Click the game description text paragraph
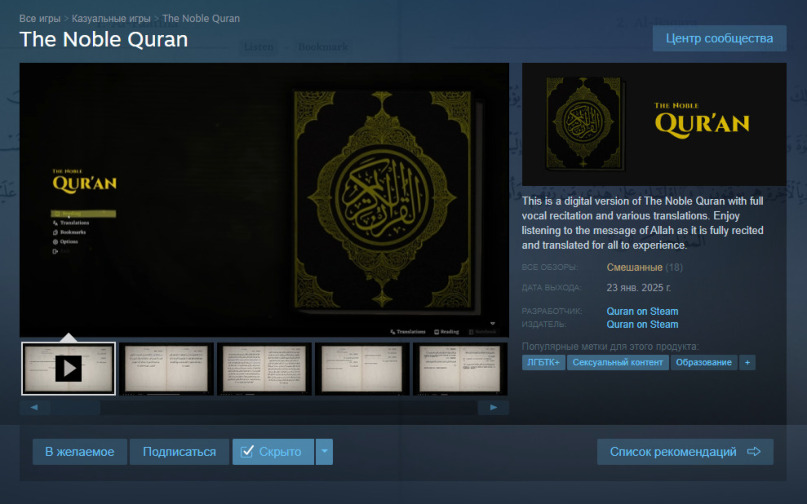 tap(643, 223)
